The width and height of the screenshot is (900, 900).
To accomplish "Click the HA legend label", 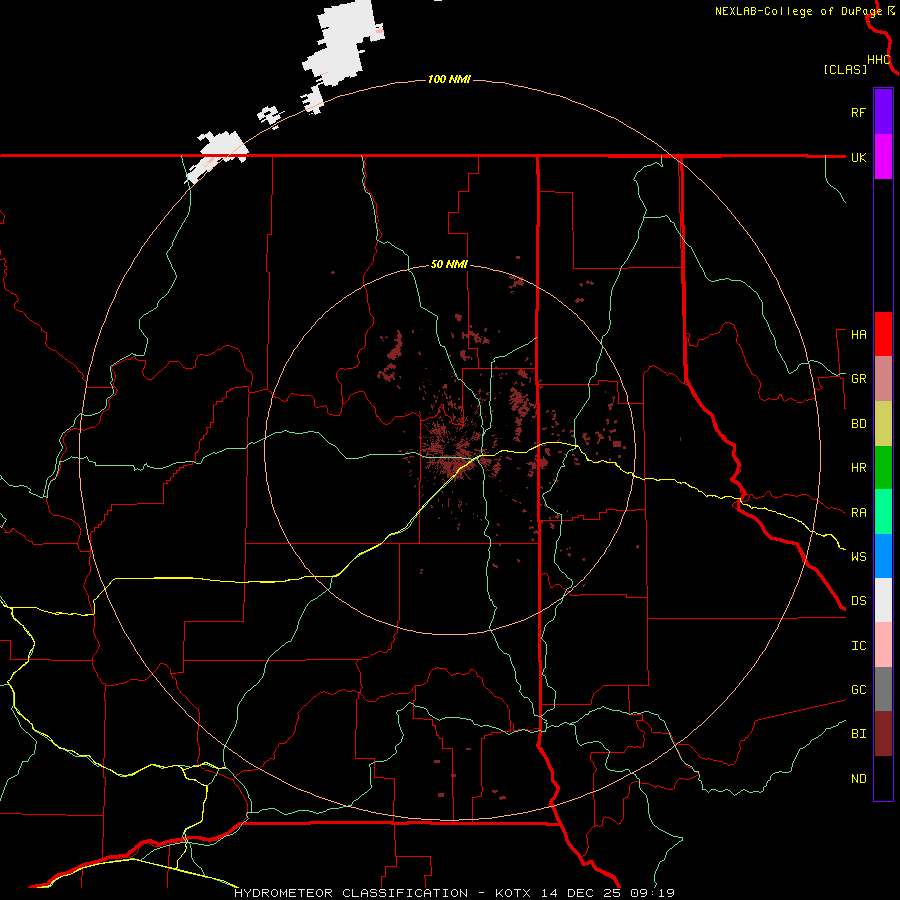I will (x=858, y=334).
